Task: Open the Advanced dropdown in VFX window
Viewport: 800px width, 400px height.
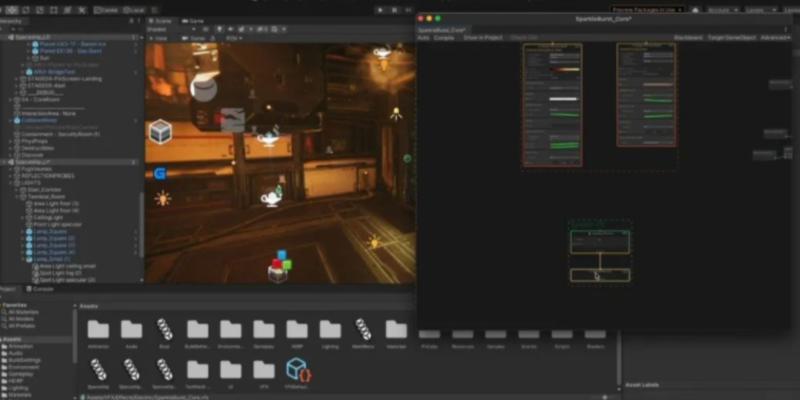Action: (776, 38)
